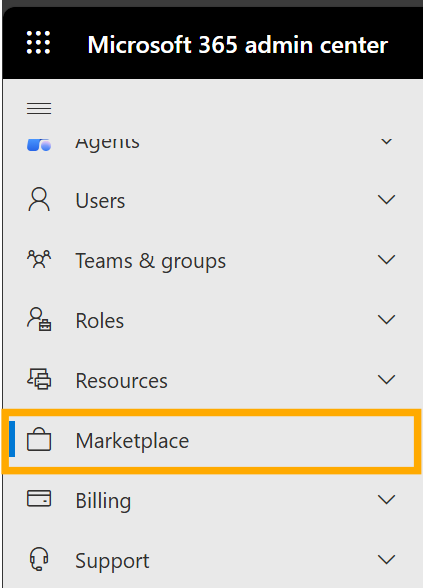The image size is (423, 588).
Task: Click the Billing credit card icon
Action: pos(39,499)
